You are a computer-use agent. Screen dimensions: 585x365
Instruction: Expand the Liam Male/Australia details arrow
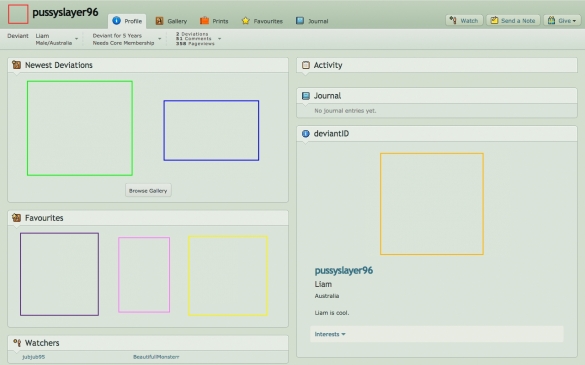(76, 39)
